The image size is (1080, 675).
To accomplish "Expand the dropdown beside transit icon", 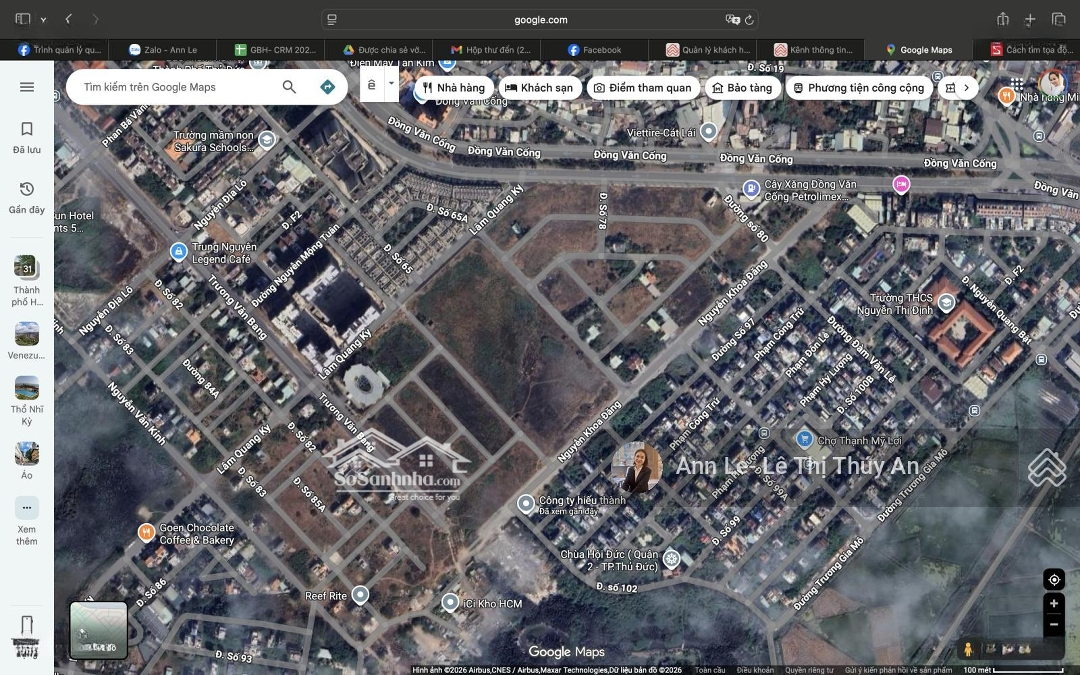I will click(x=391, y=85).
